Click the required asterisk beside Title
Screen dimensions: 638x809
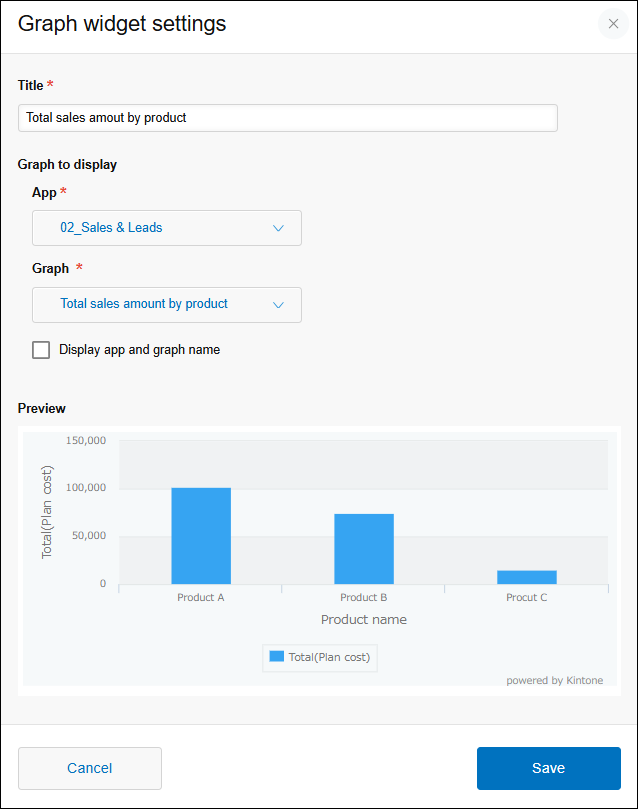click(50, 85)
